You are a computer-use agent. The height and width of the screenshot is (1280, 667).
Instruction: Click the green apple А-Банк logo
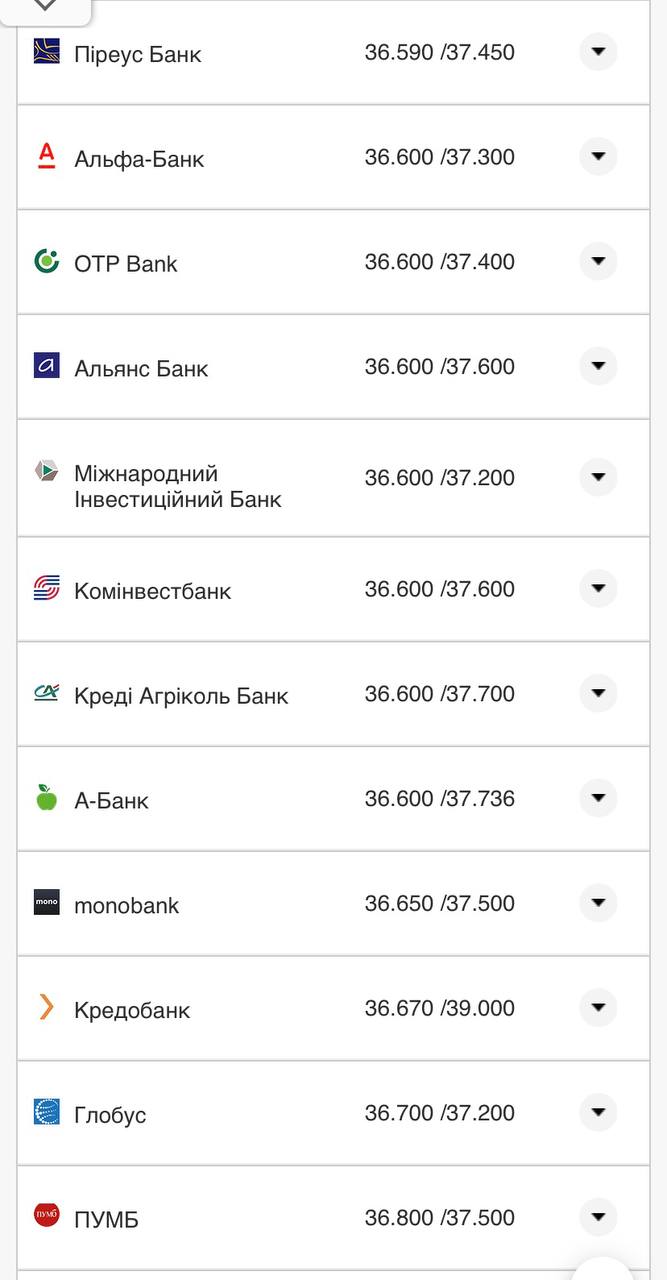click(x=47, y=797)
